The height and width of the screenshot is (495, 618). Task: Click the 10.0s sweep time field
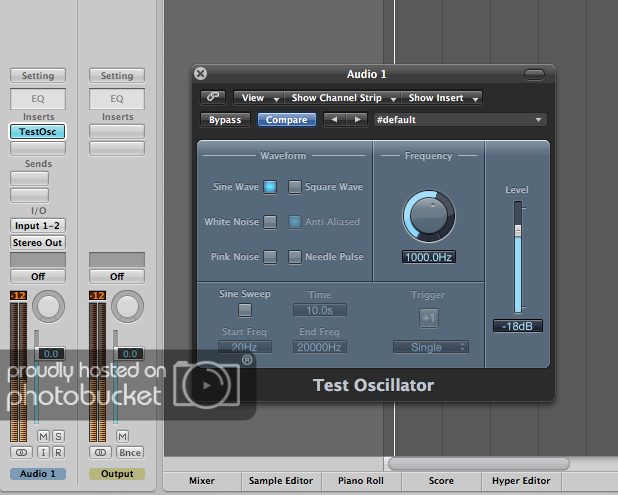pyautogui.click(x=320, y=310)
